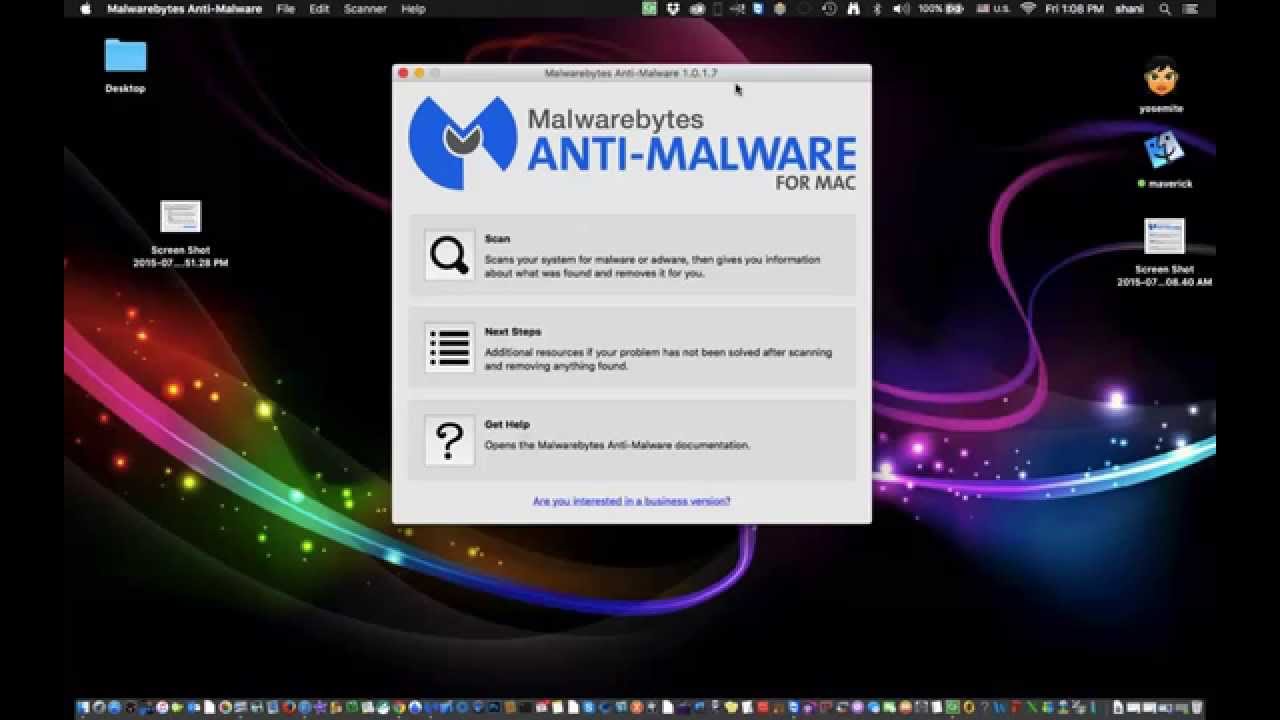Open the Scanner menu

click(x=365, y=9)
